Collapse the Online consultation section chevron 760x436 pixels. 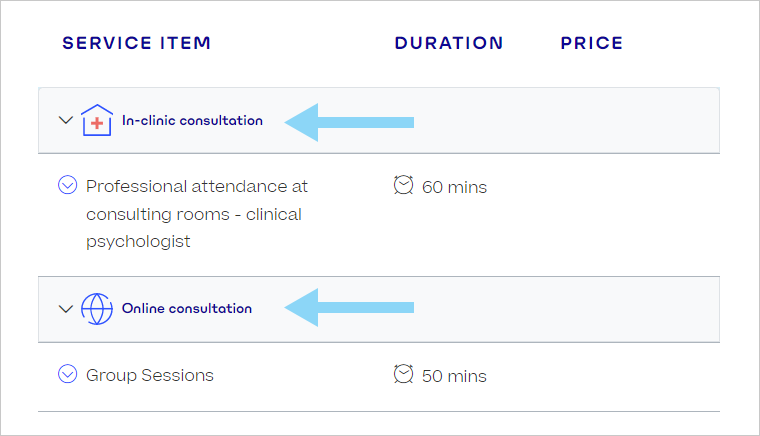pos(65,309)
